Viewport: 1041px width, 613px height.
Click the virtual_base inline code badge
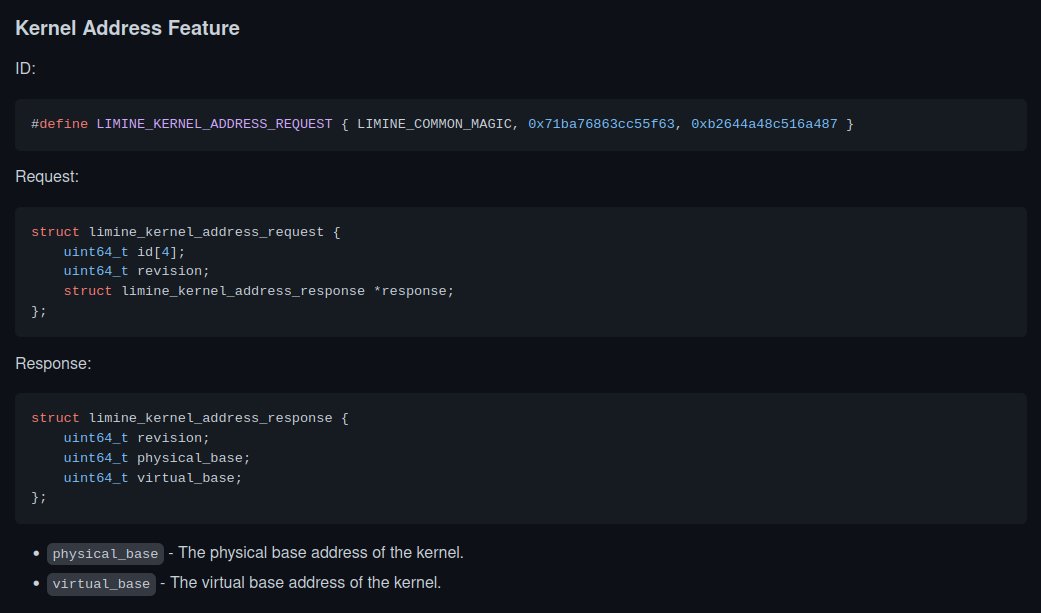101,583
